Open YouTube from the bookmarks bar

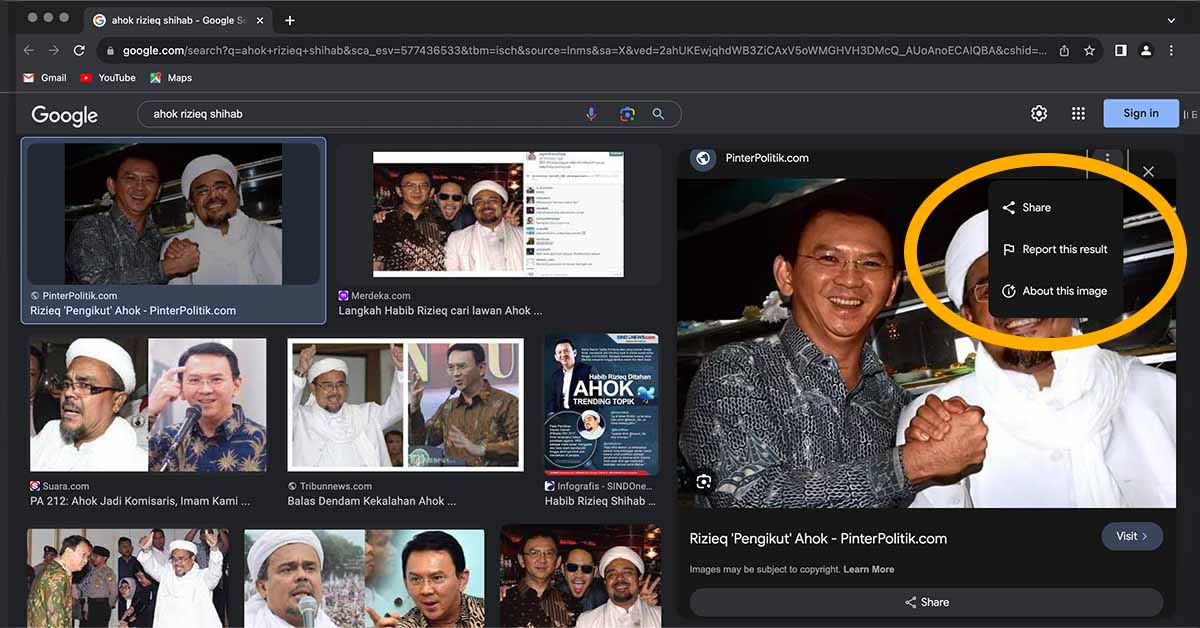tap(108, 77)
